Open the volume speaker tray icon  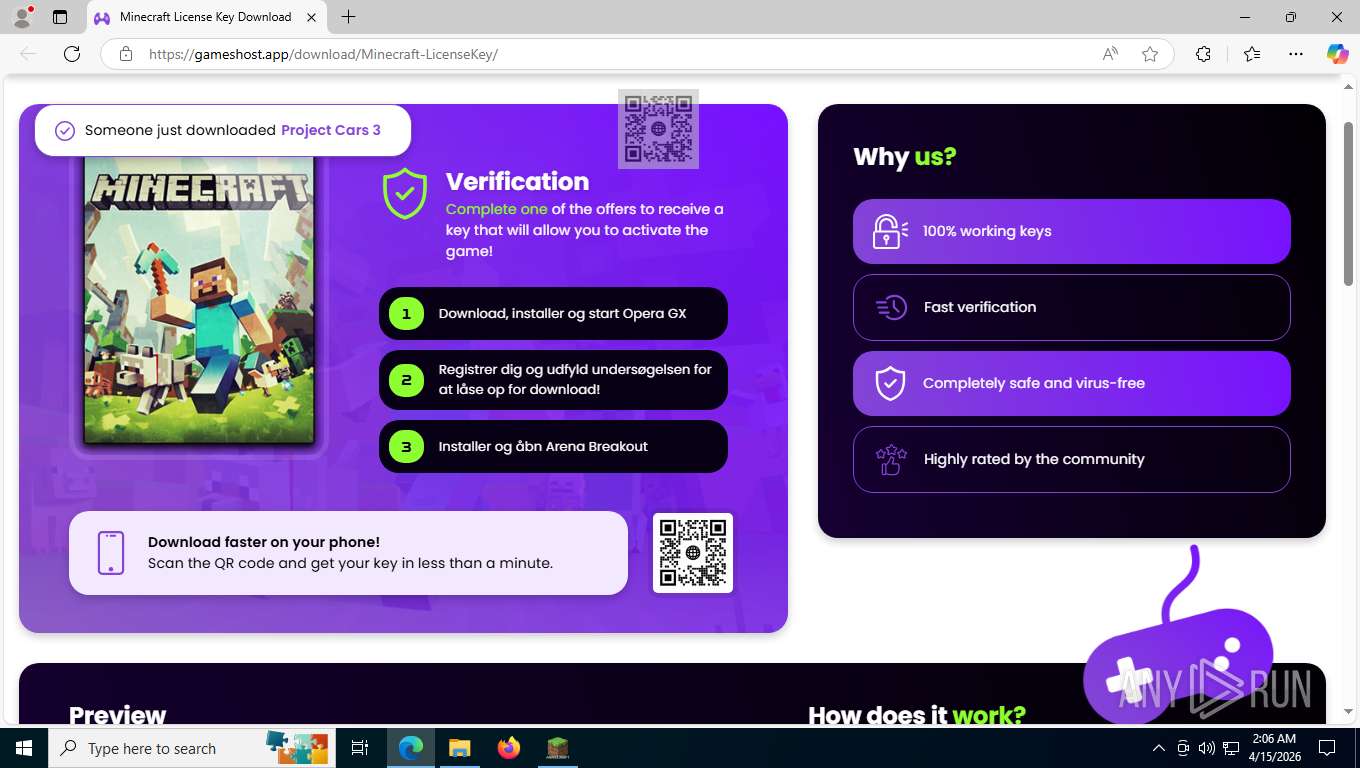pyautogui.click(x=1206, y=748)
